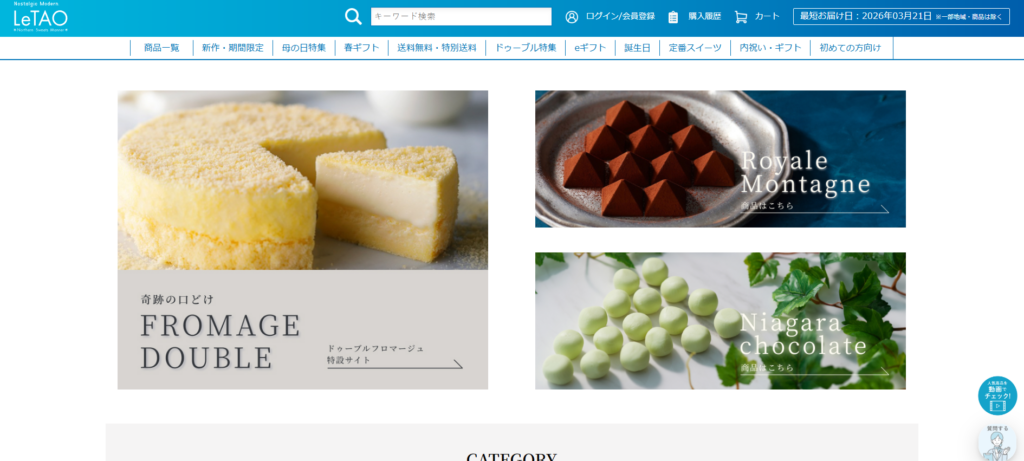Open the video check round badge
This screenshot has height=461, width=1024.
(x=997, y=396)
